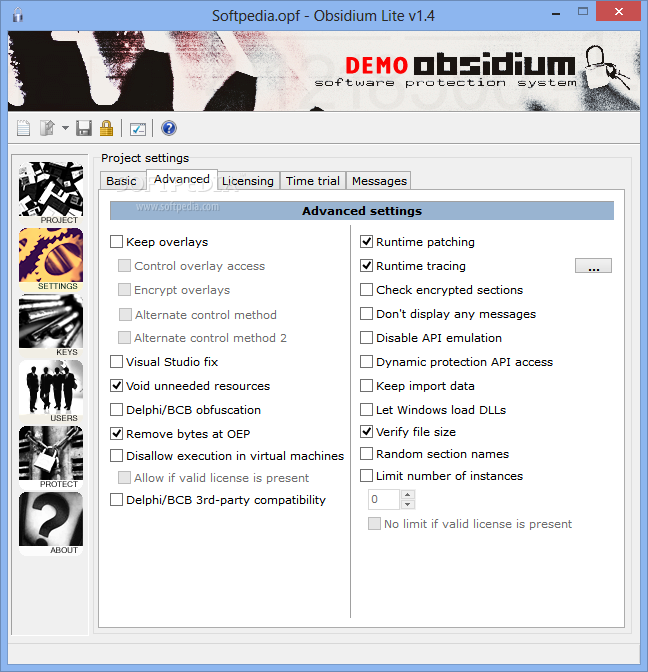Switch to the Basic tab
648x672 pixels.
[122, 181]
